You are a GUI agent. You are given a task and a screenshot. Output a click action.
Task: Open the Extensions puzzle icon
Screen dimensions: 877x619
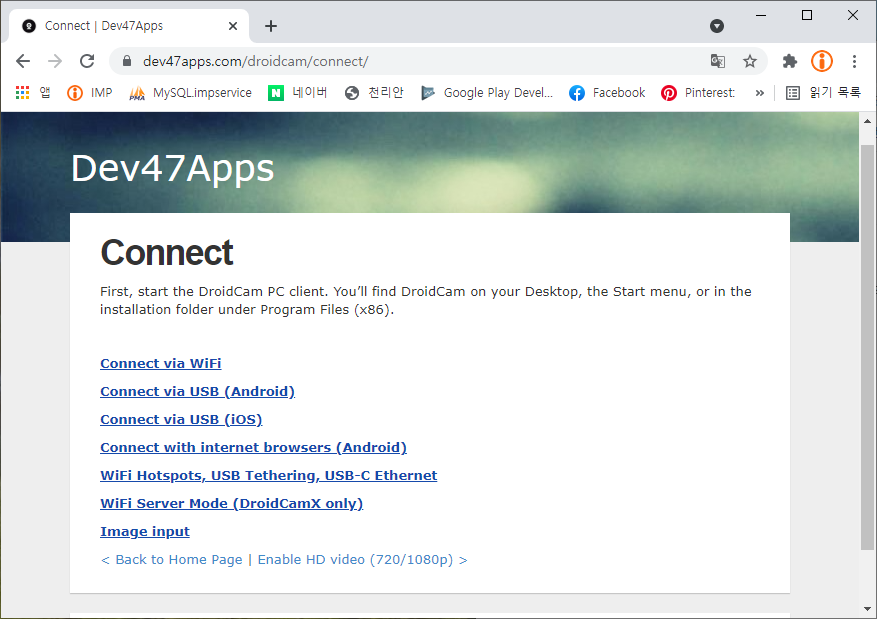[x=789, y=61]
